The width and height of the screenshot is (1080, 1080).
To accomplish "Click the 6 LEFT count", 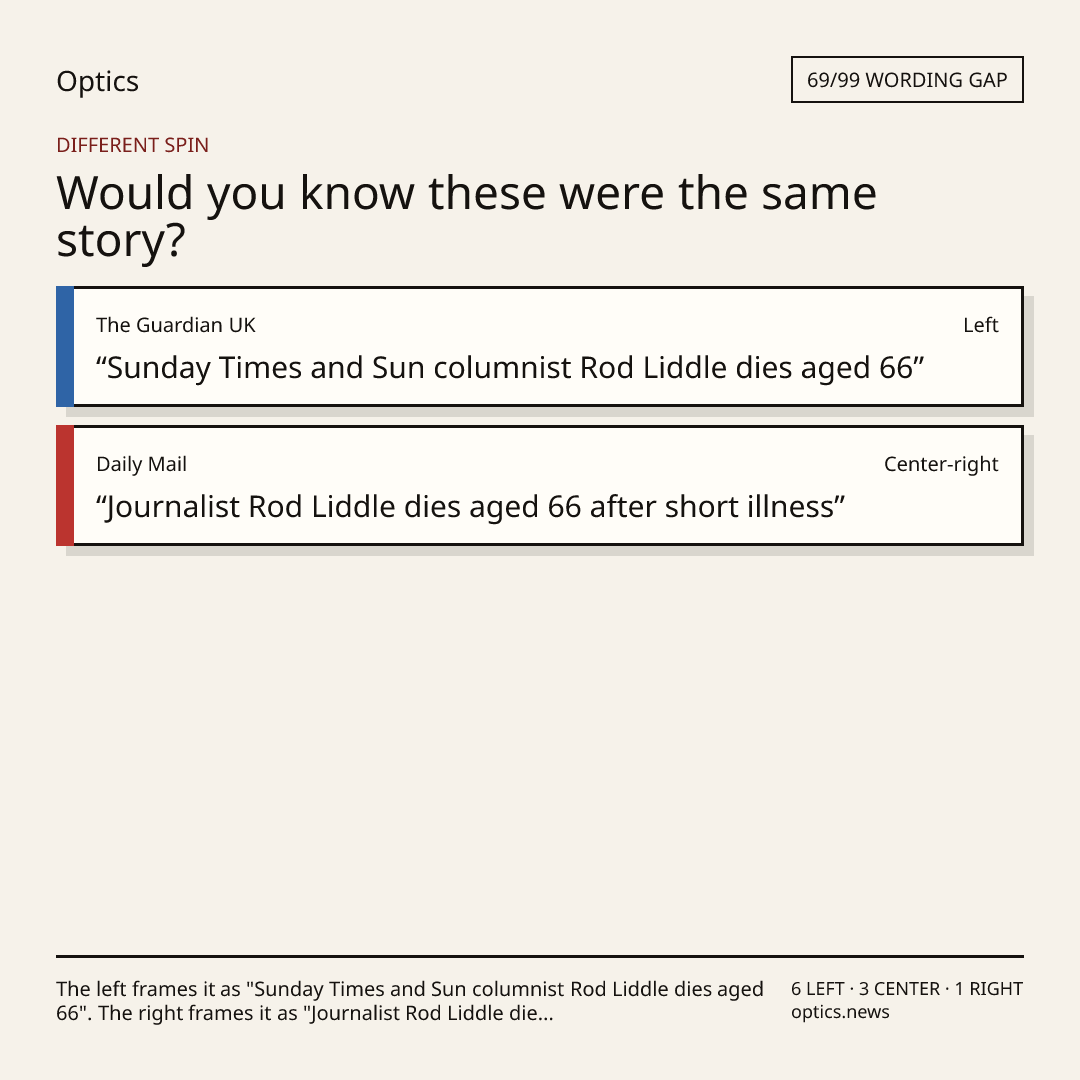I will 818,989.
